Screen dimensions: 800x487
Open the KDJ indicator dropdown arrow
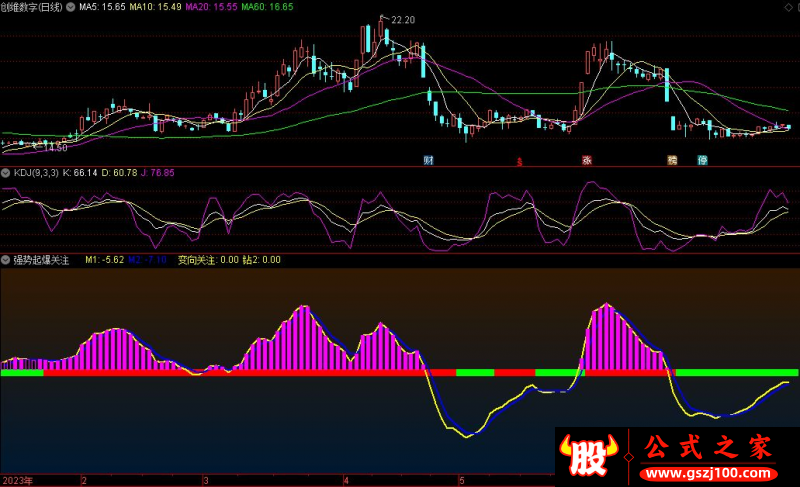(6, 173)
